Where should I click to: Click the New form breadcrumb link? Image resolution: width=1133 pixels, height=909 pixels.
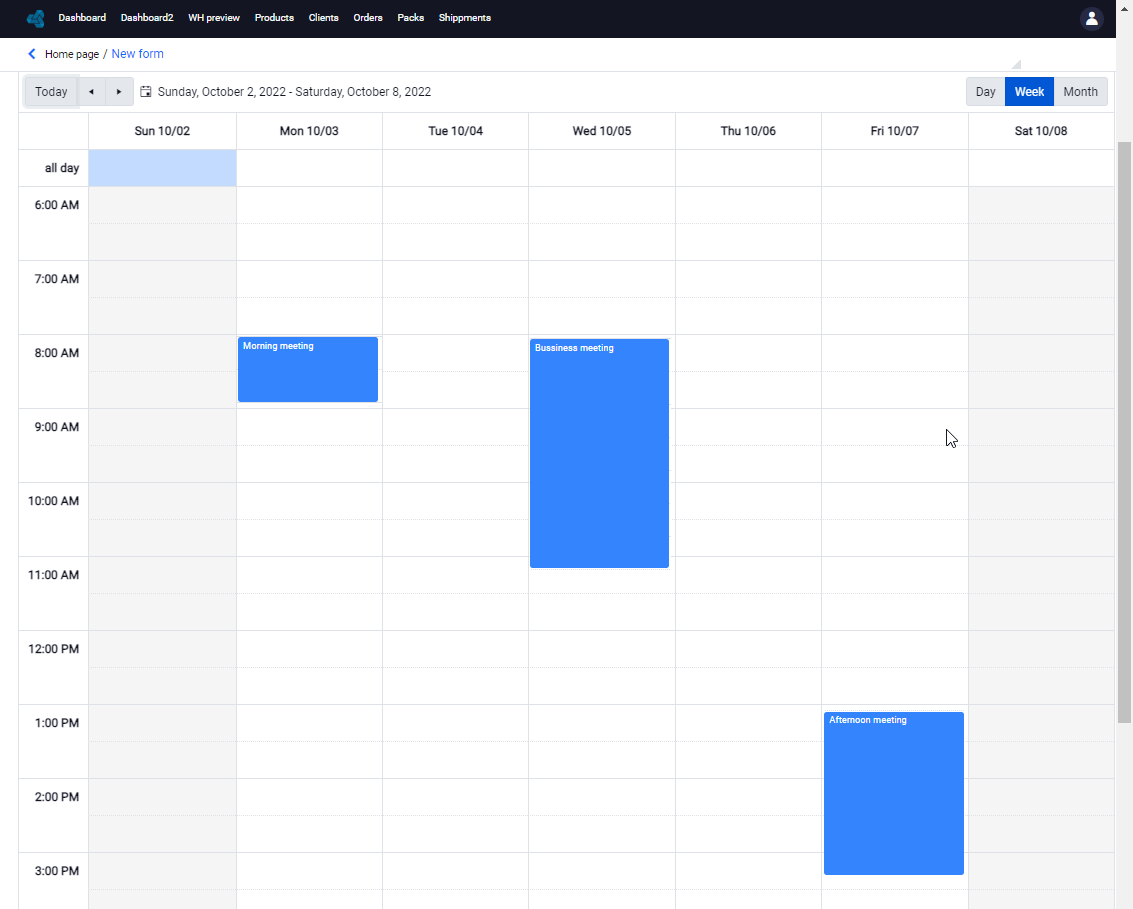pos(137,54)
